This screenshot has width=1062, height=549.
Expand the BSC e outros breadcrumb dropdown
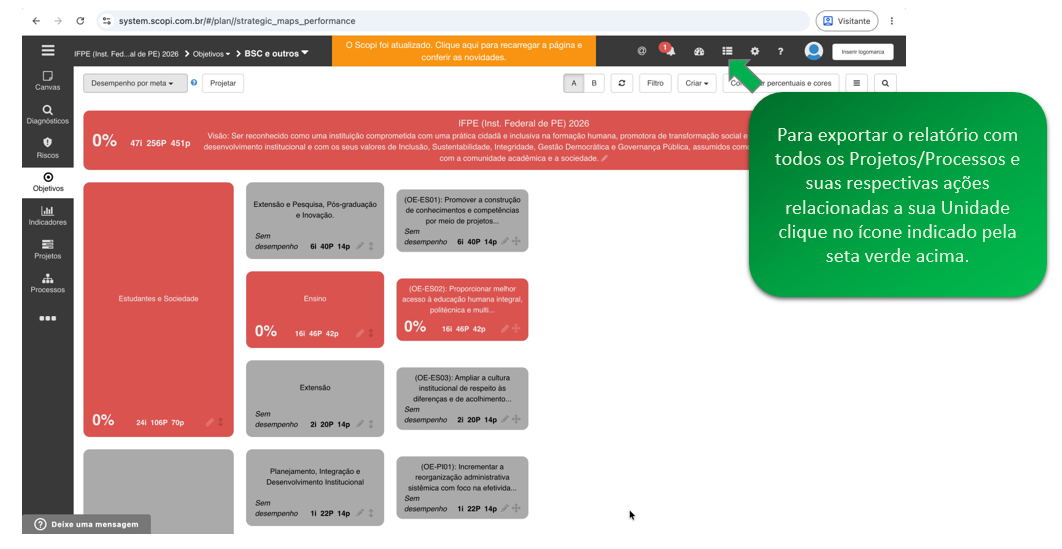coord(276,53)
